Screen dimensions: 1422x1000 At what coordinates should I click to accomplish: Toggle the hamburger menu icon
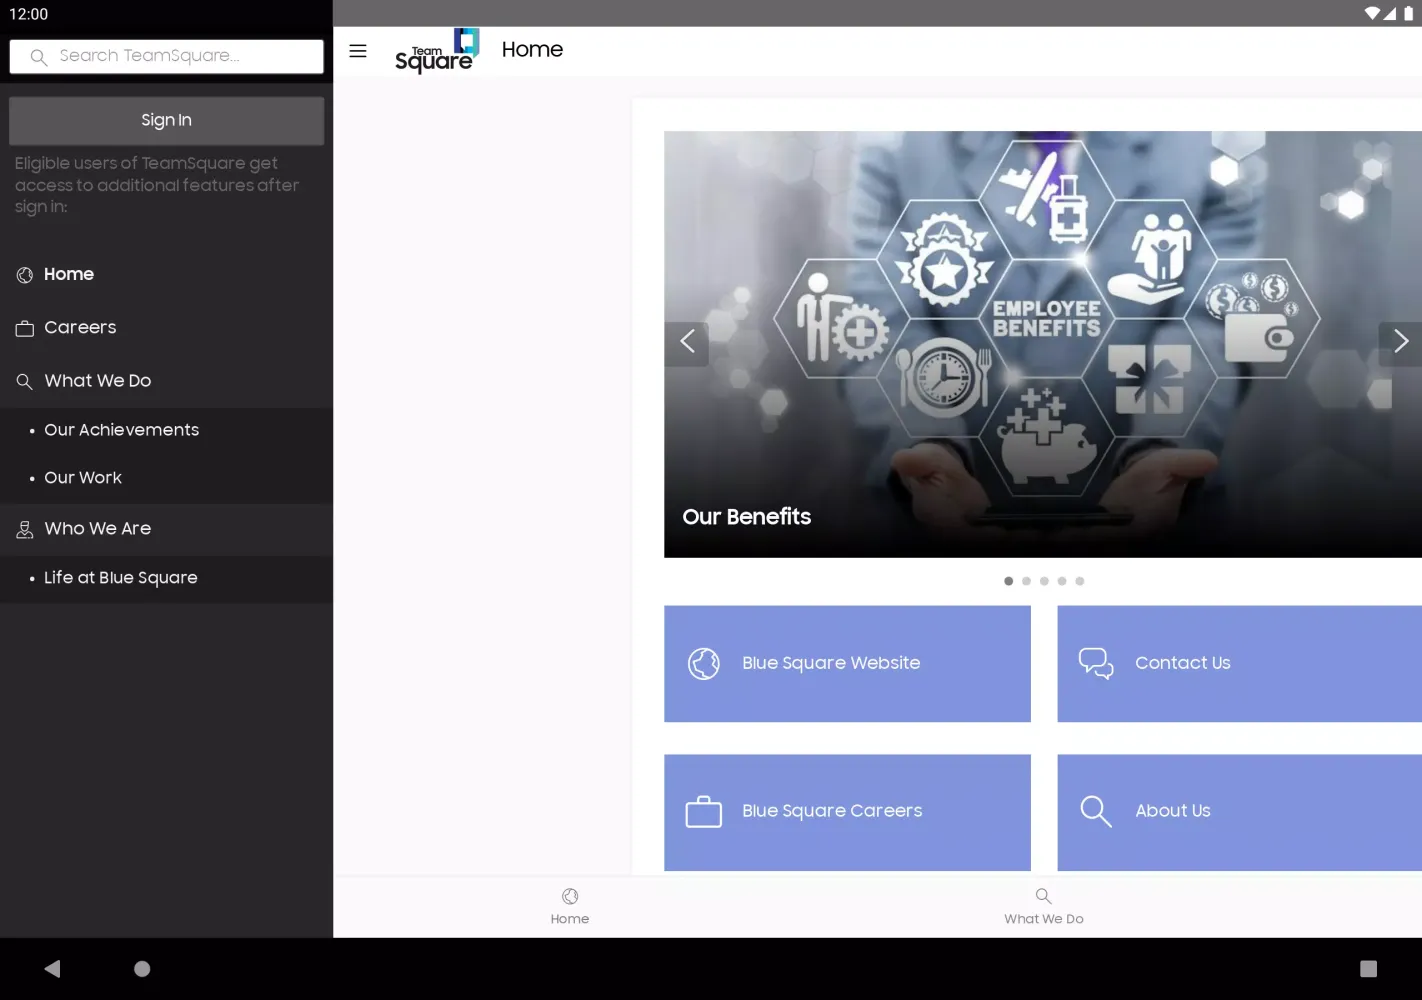[357, 51]
